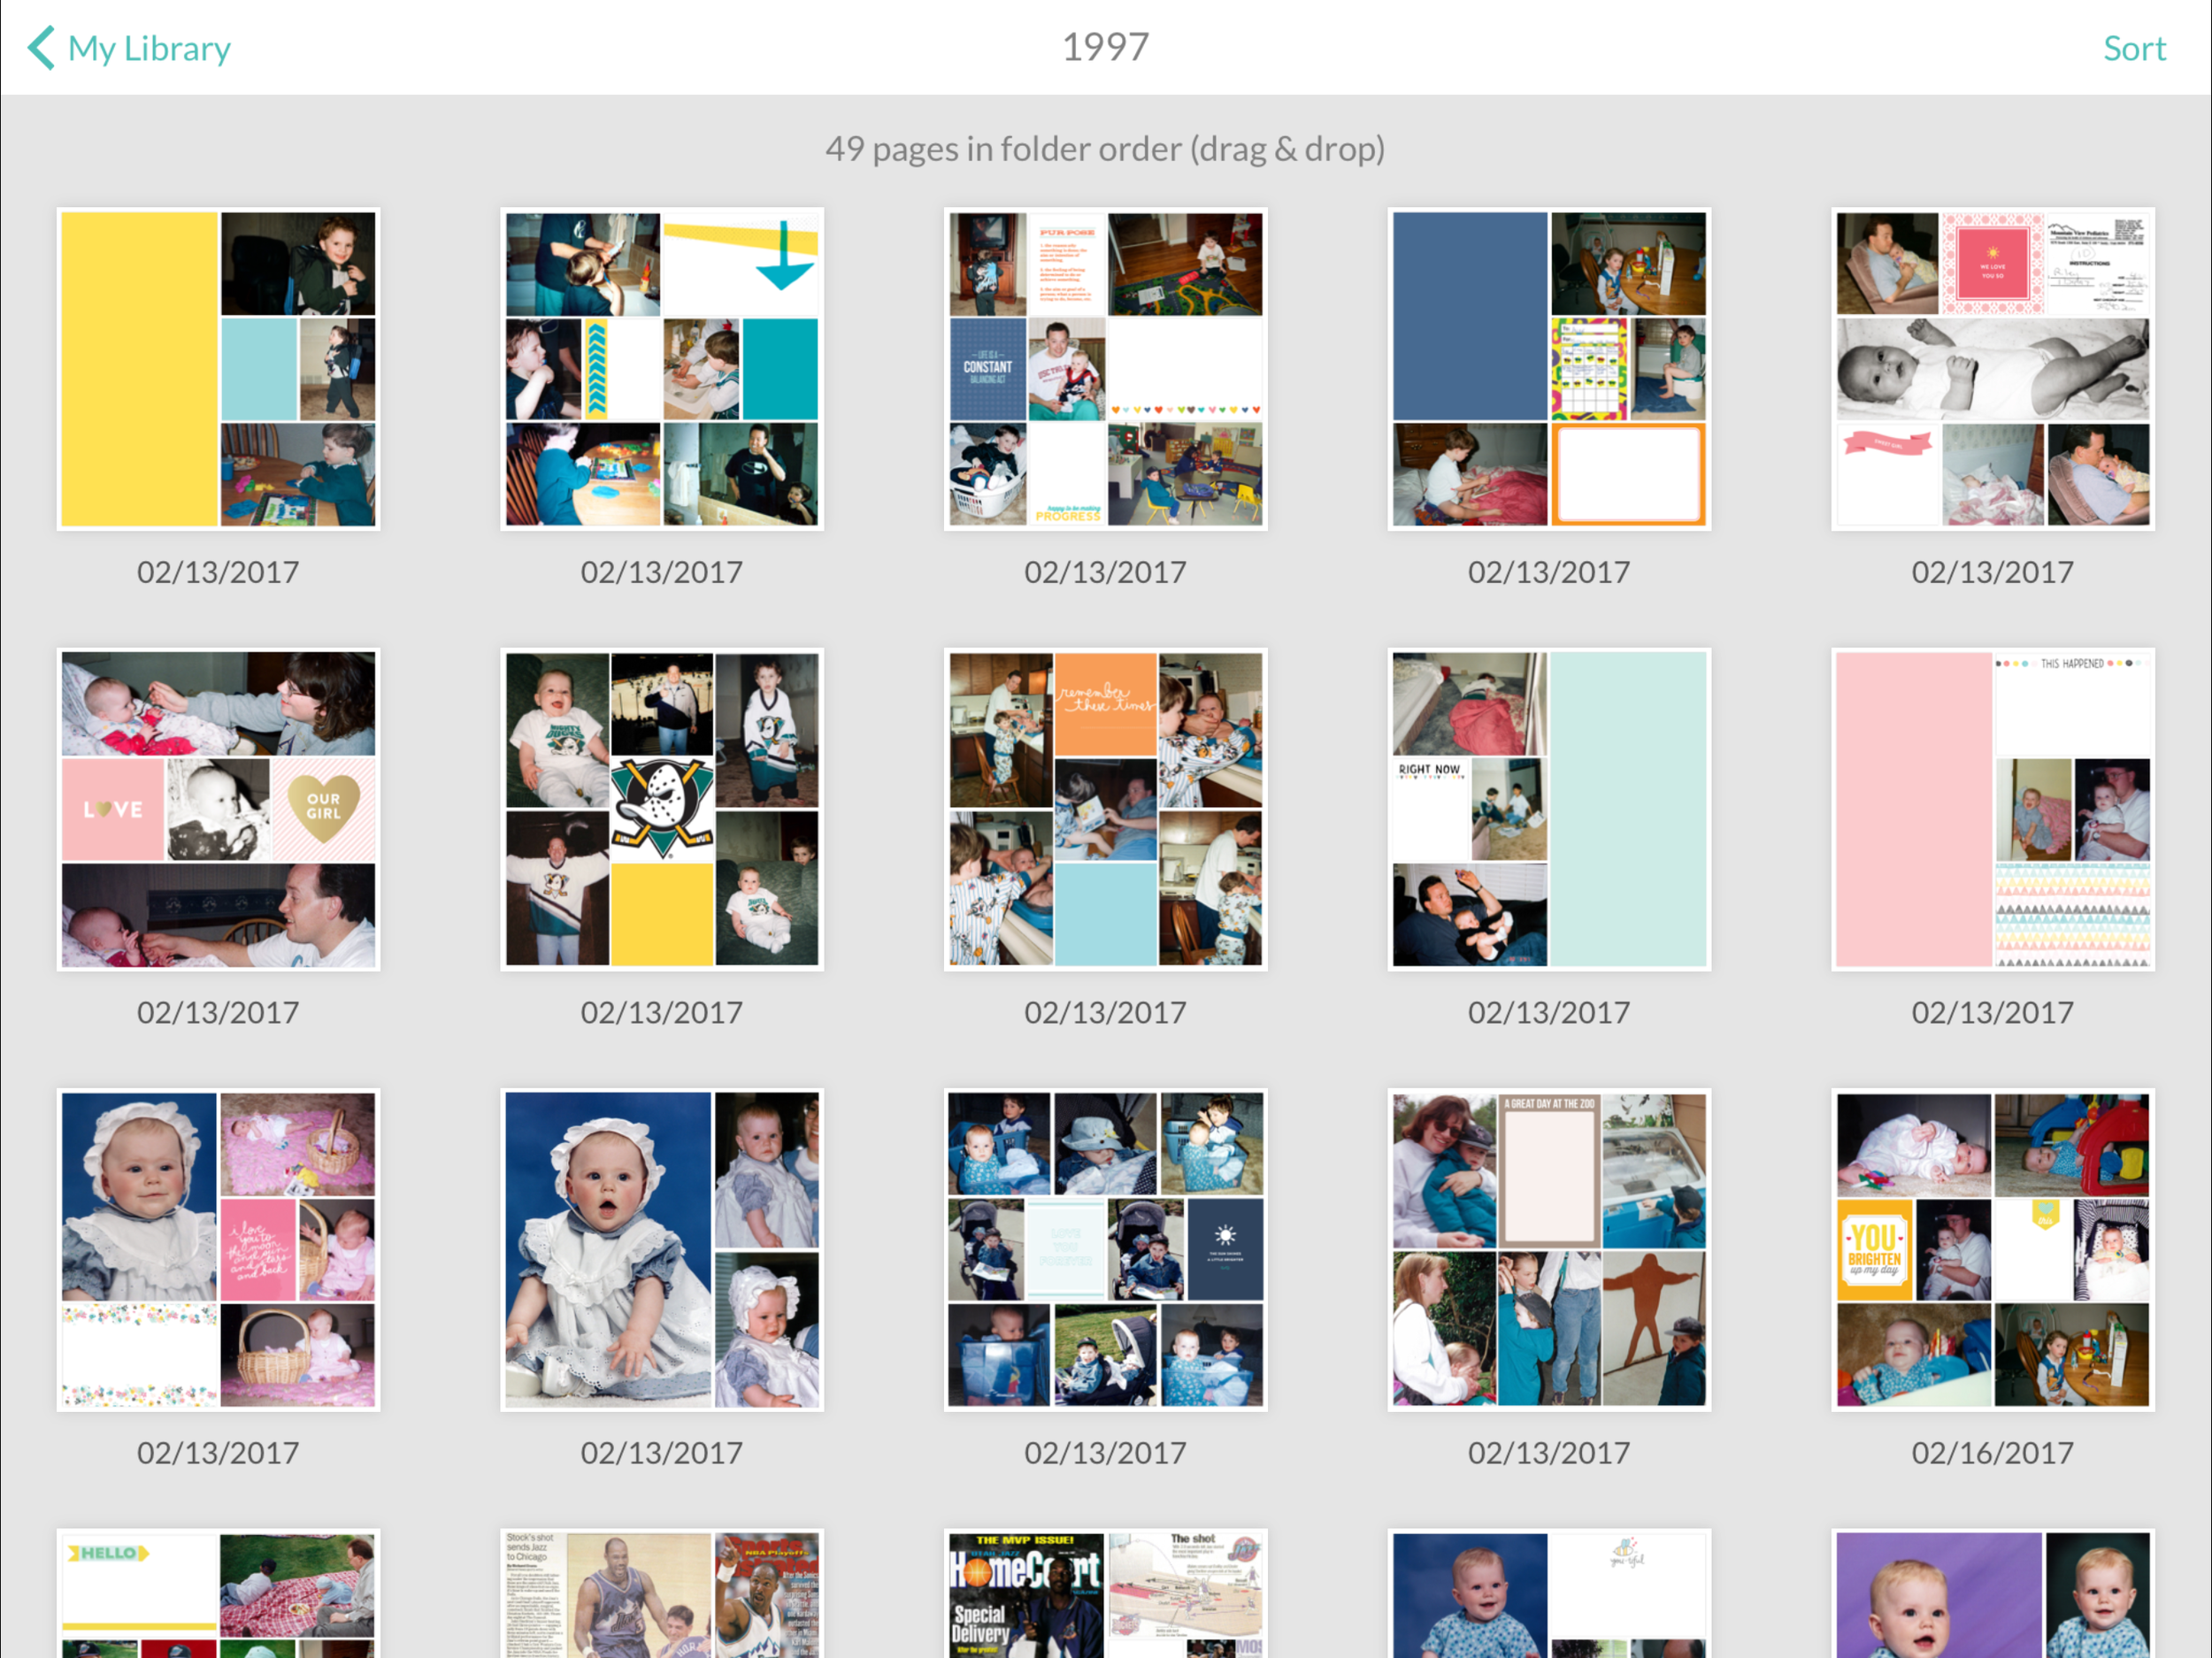Image resolution: width=2212 pixels, height=1658 pixels.
Task: Open Mighty Ducks logo page
Action: tap(662, 809)
